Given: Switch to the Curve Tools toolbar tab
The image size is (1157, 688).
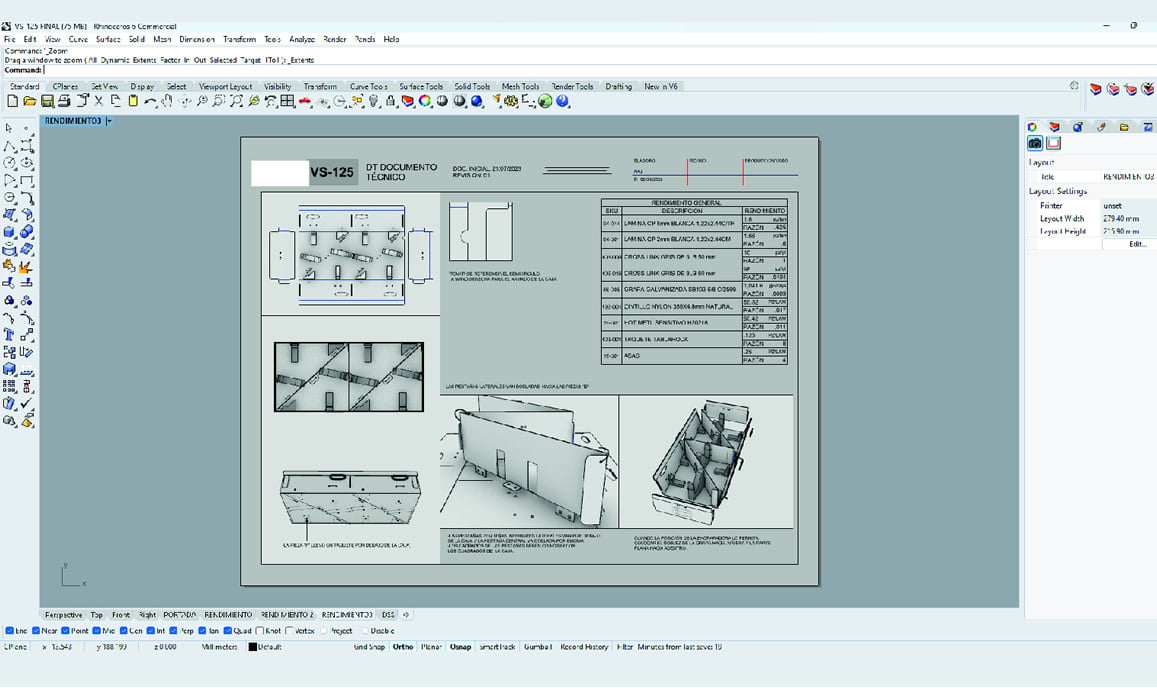Looking at the screenshot, I should click(368, 86).
